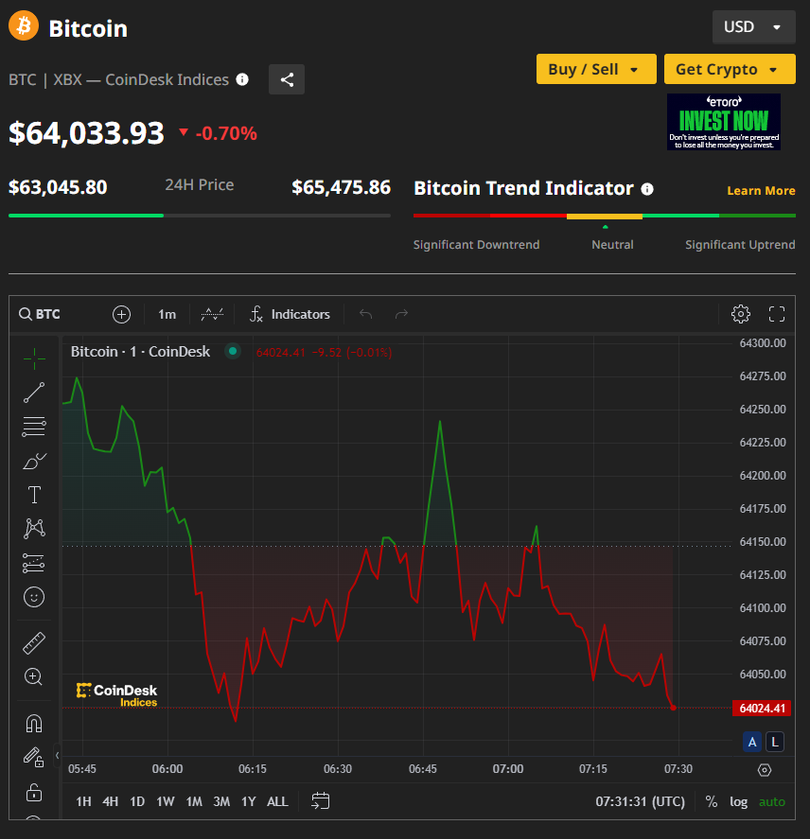Toggle auto scale on the chart
810x839 pixels.
771,801
